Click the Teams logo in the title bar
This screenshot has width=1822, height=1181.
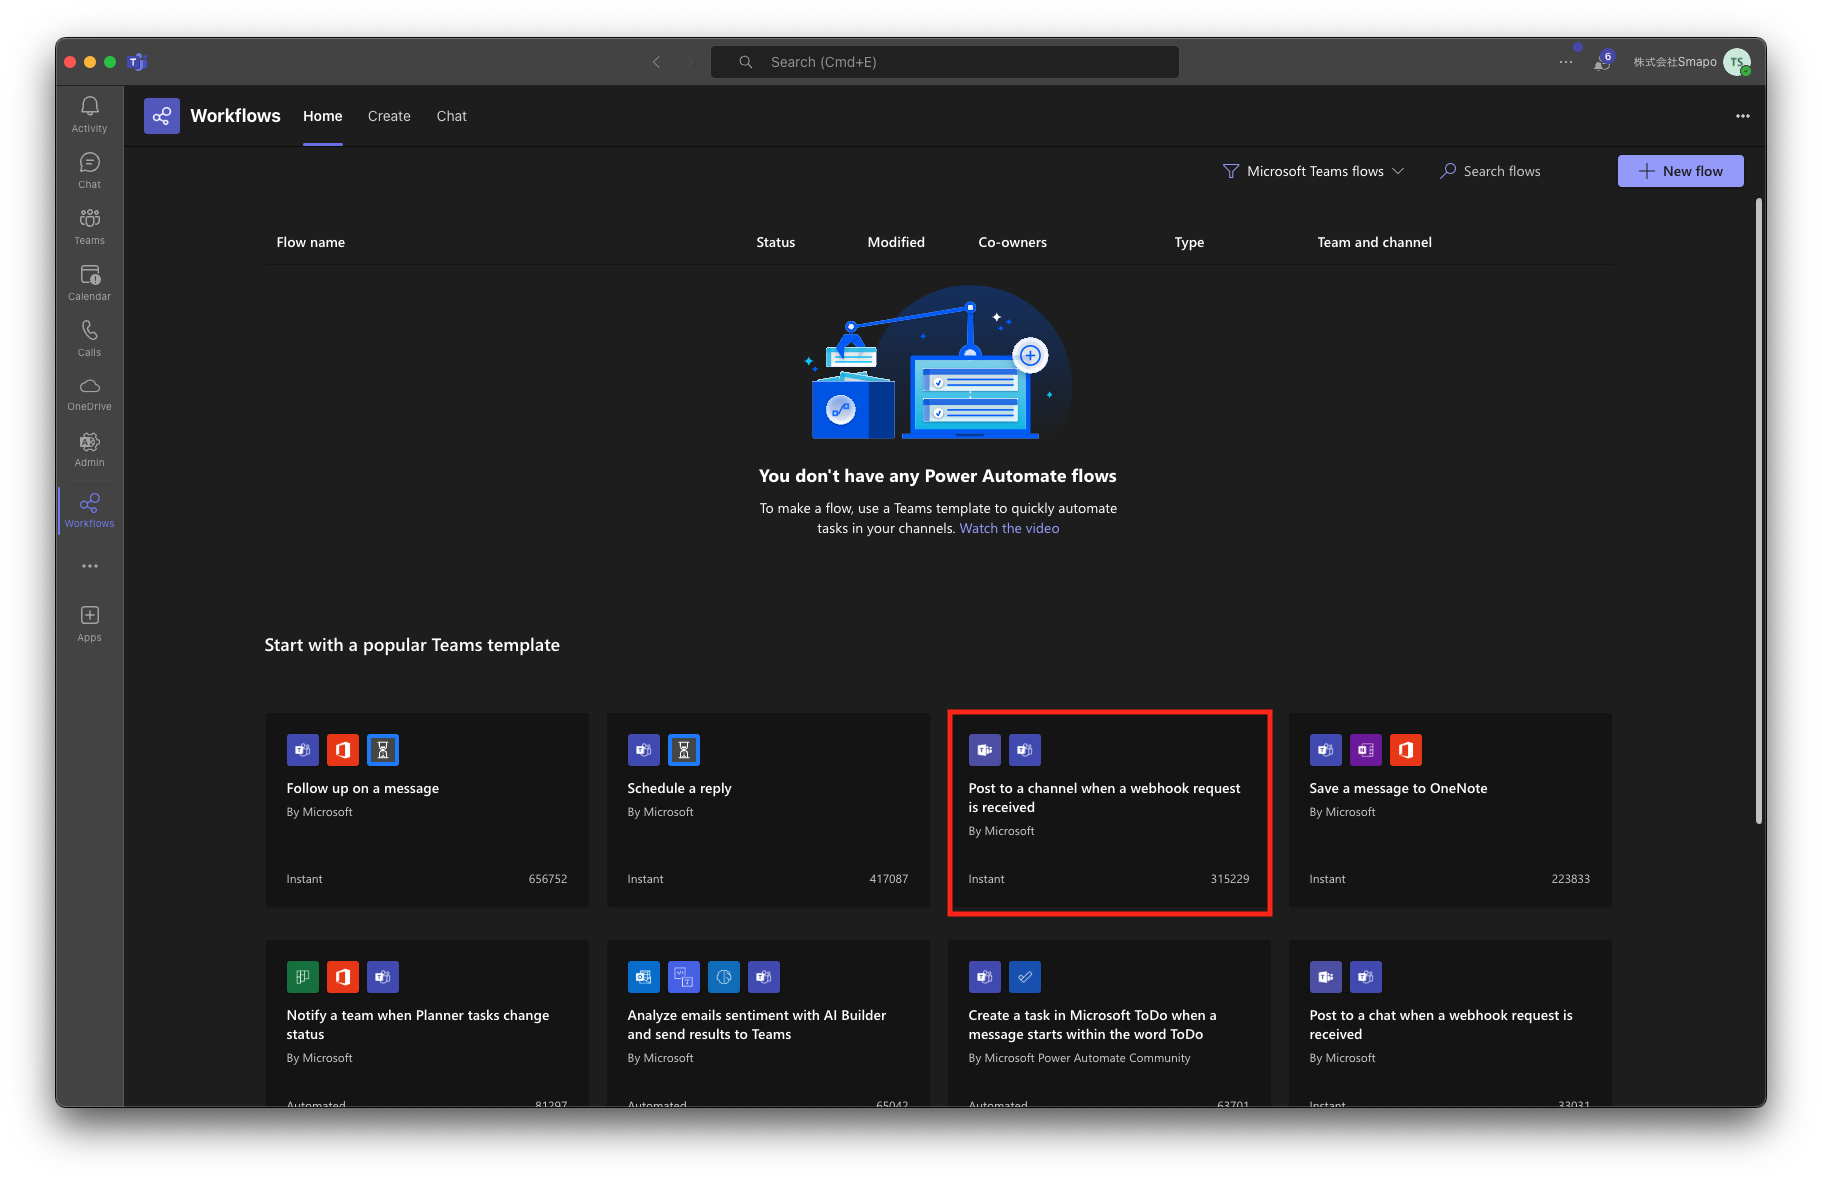click(138, 62)
